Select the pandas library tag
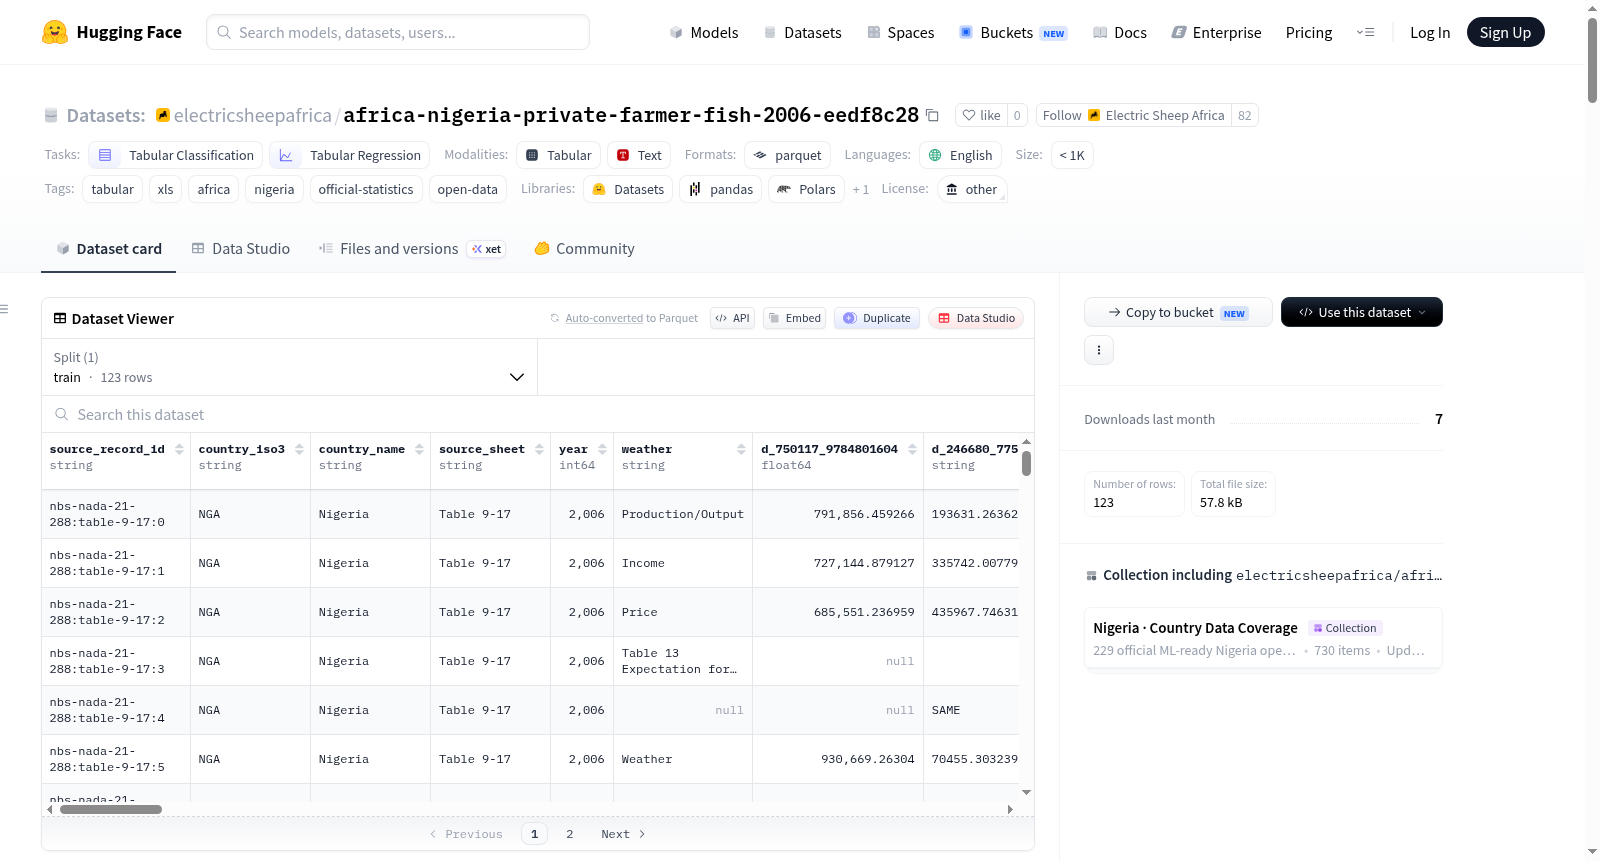Viewport: 1600px width, 861px height. [x=720, y=189]
